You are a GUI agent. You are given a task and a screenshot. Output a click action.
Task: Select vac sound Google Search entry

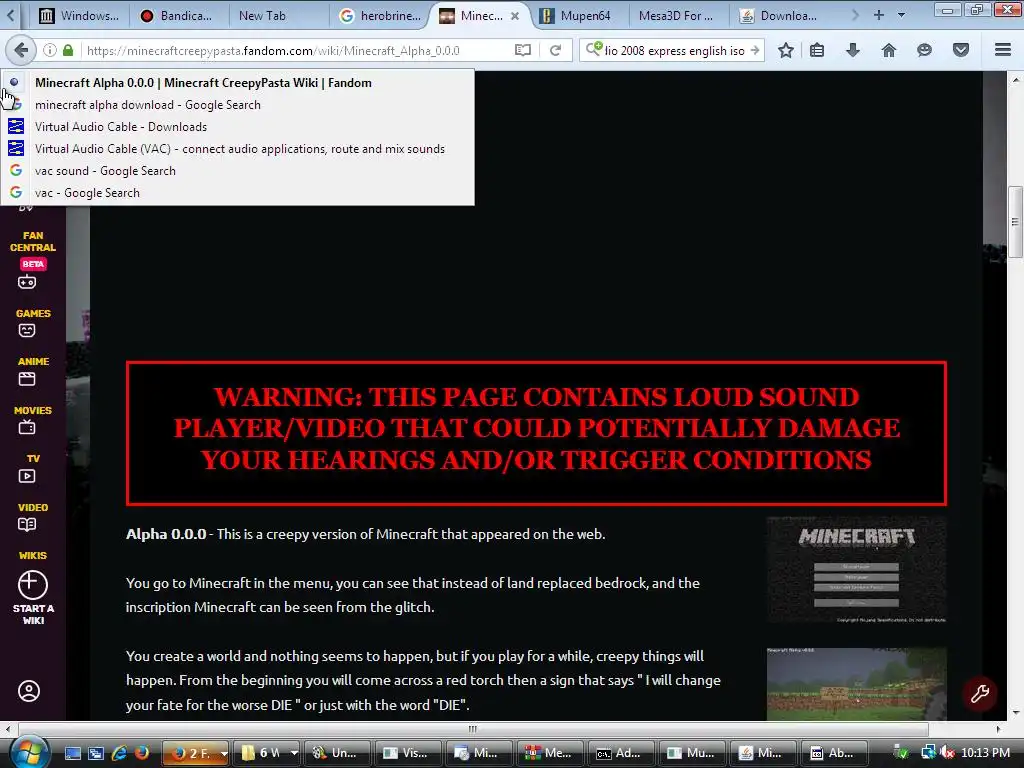click(x=237, y=171)
